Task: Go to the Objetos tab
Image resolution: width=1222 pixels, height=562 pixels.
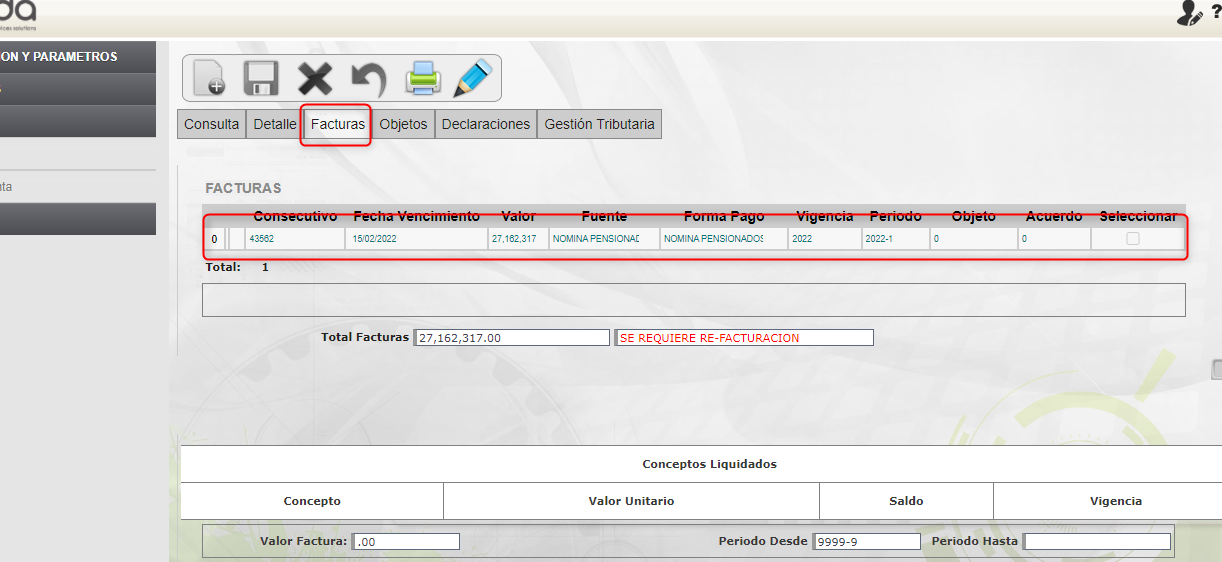Action: (x=403, y=124)
